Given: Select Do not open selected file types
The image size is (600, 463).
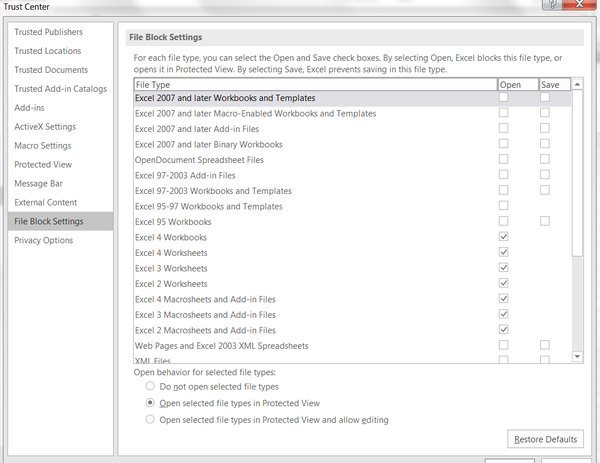Looking at the screenshot, I should pyautogui.click(x=150, y=386).
